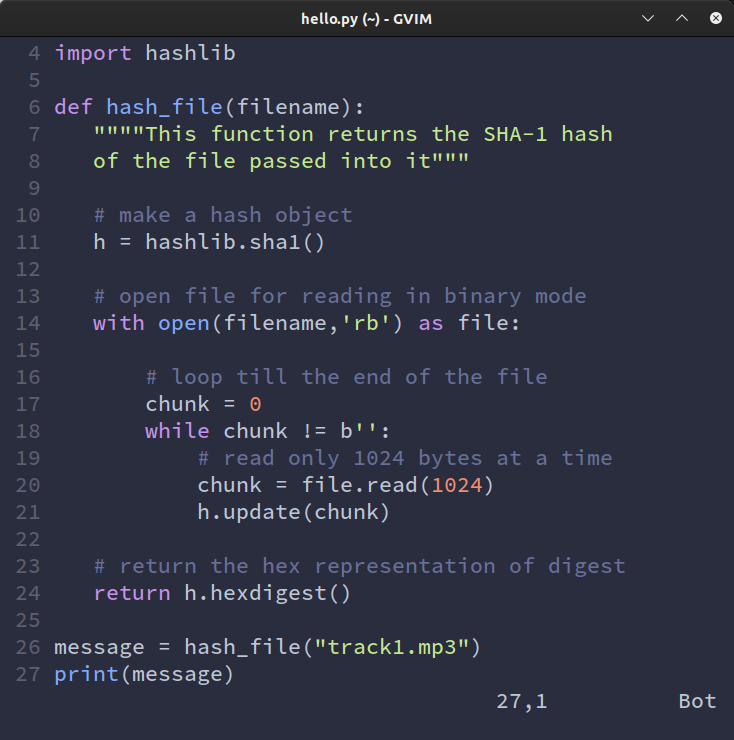
Task: Click comment '# make a hash object'
Action: 223,215
